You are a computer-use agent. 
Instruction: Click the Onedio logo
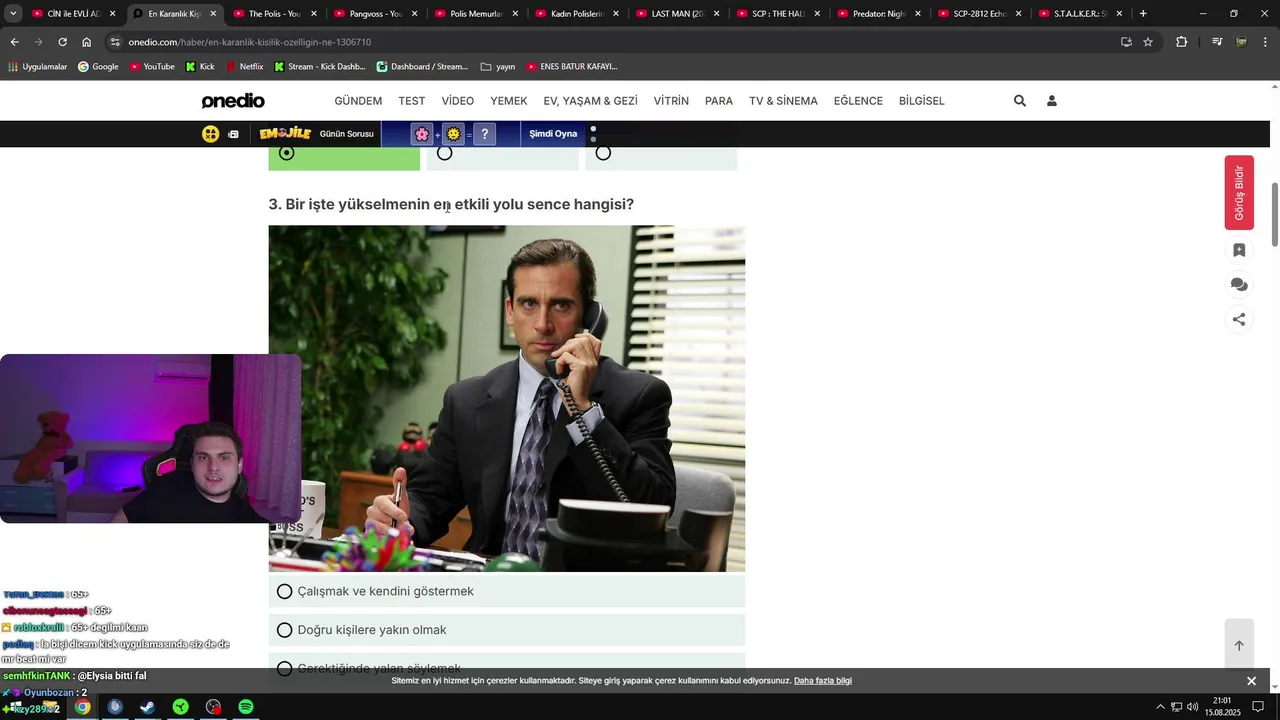[233, 101]
